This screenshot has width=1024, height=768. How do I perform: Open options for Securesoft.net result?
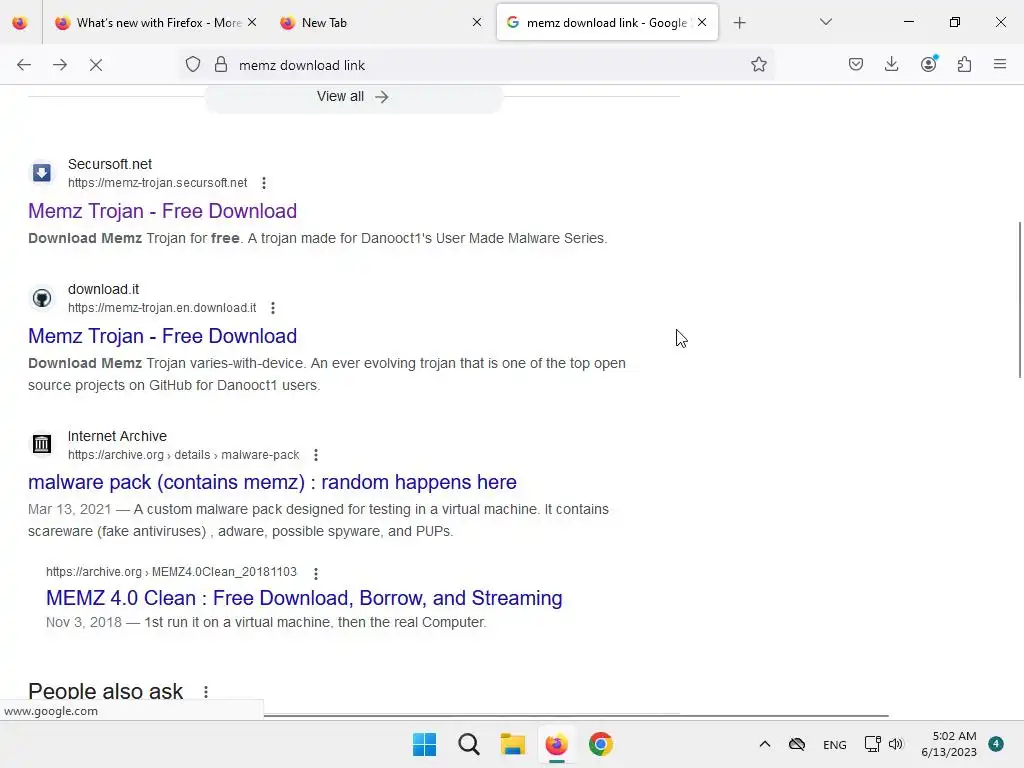pyautogui.click(x=264, y=183)
